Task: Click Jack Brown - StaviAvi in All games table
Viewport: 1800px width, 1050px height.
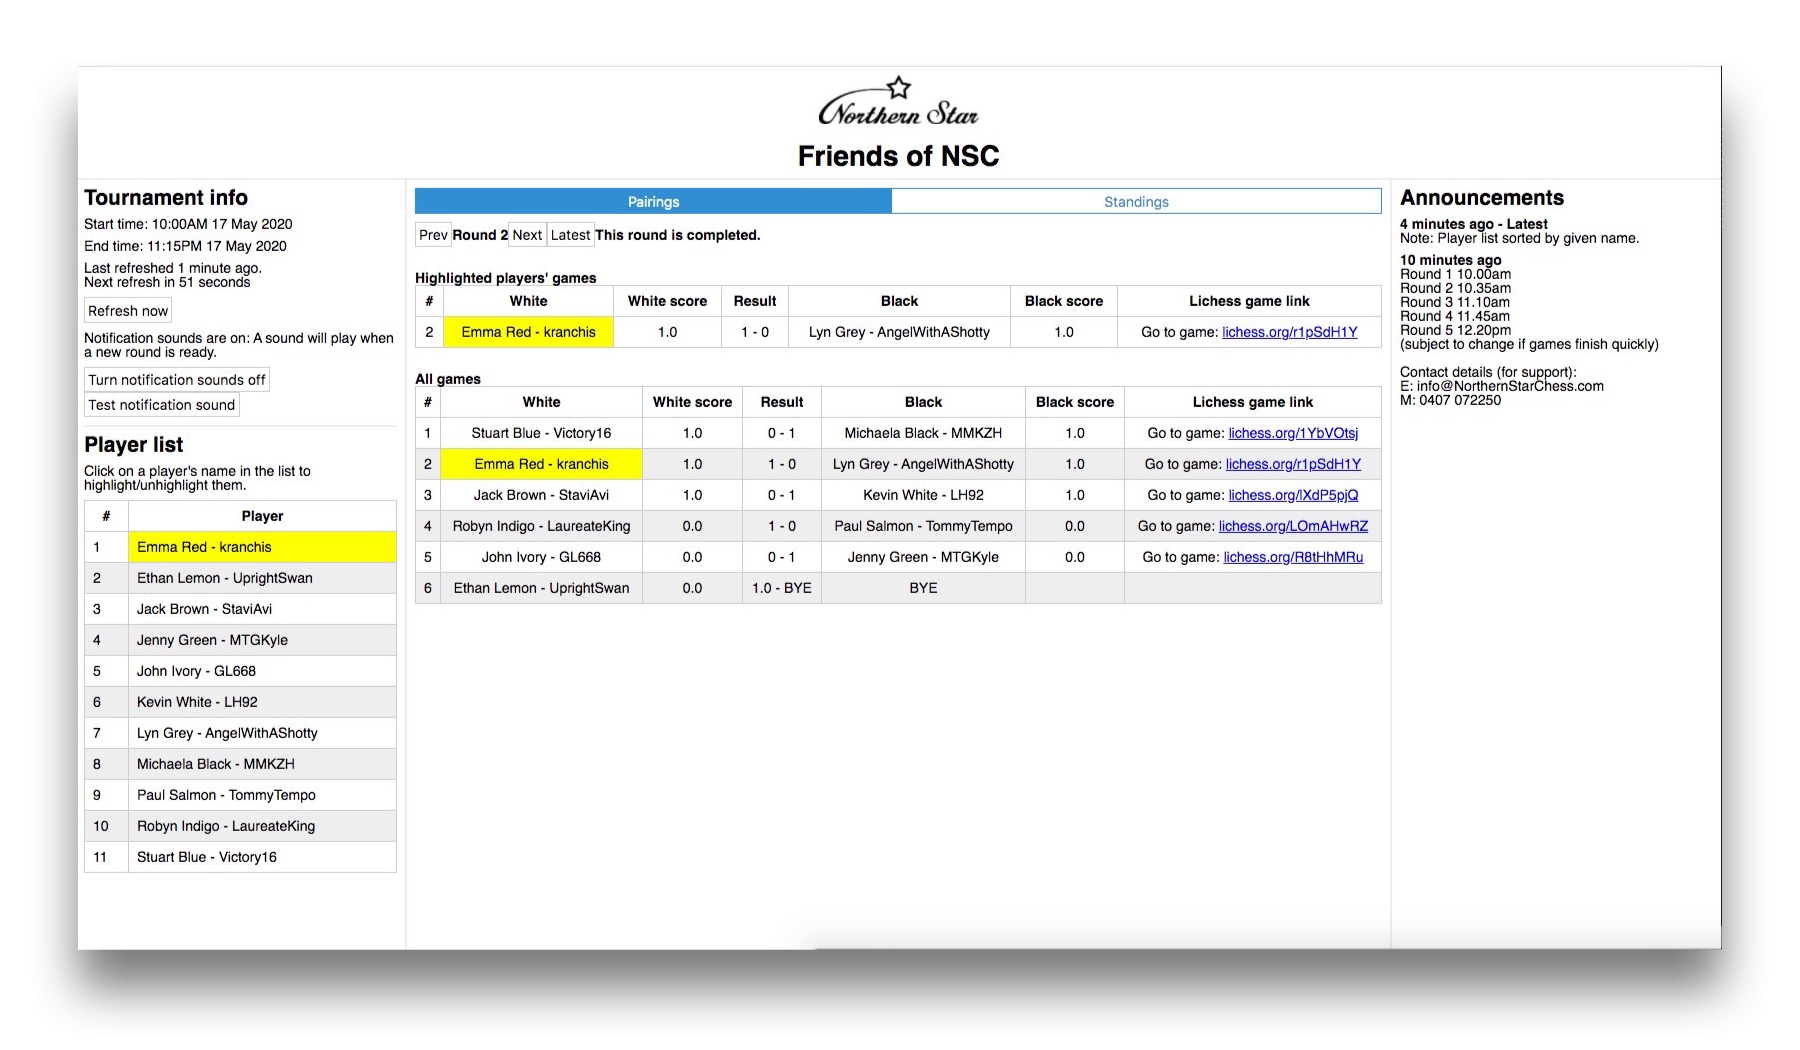Action: pyautogui.click(x=541, y=495)
